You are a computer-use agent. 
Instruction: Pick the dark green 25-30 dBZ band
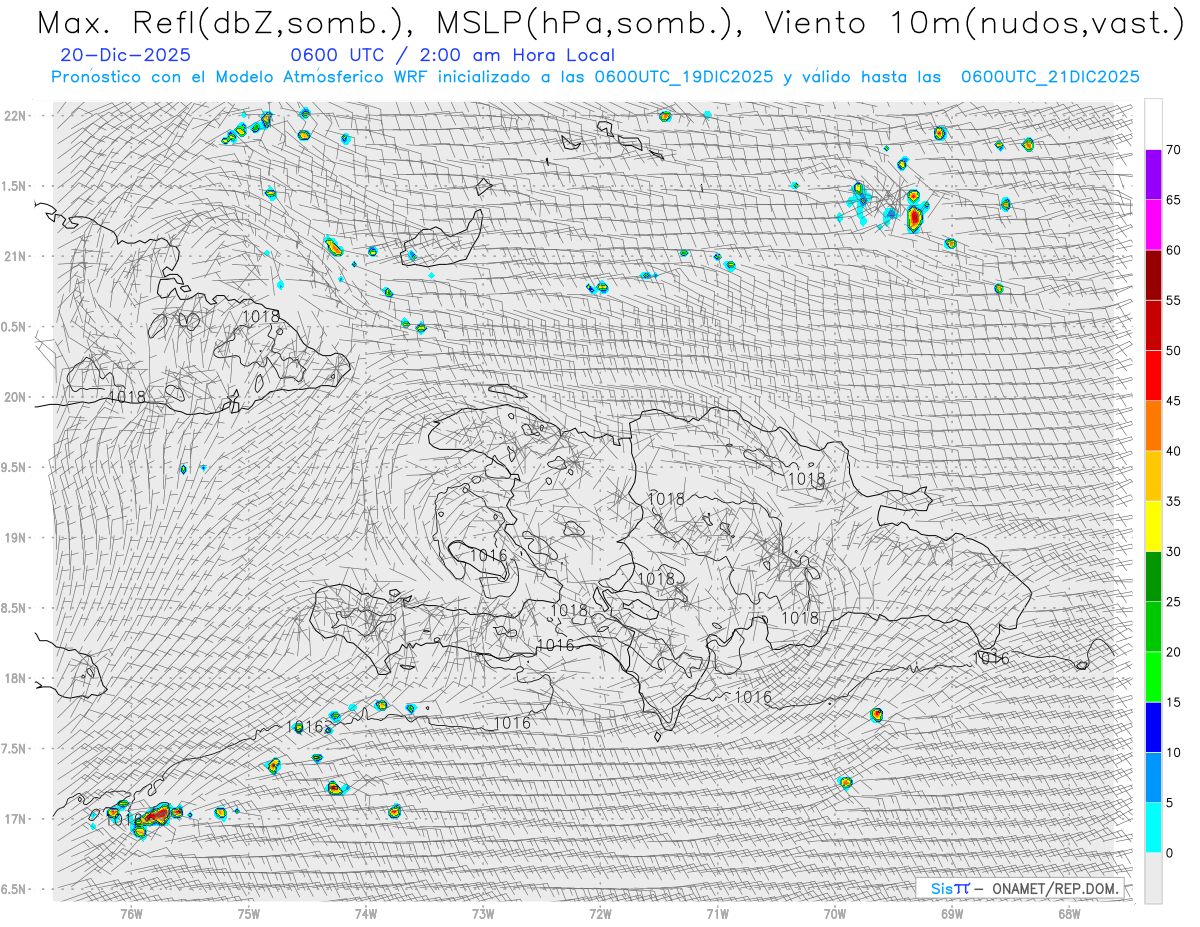1153,577
